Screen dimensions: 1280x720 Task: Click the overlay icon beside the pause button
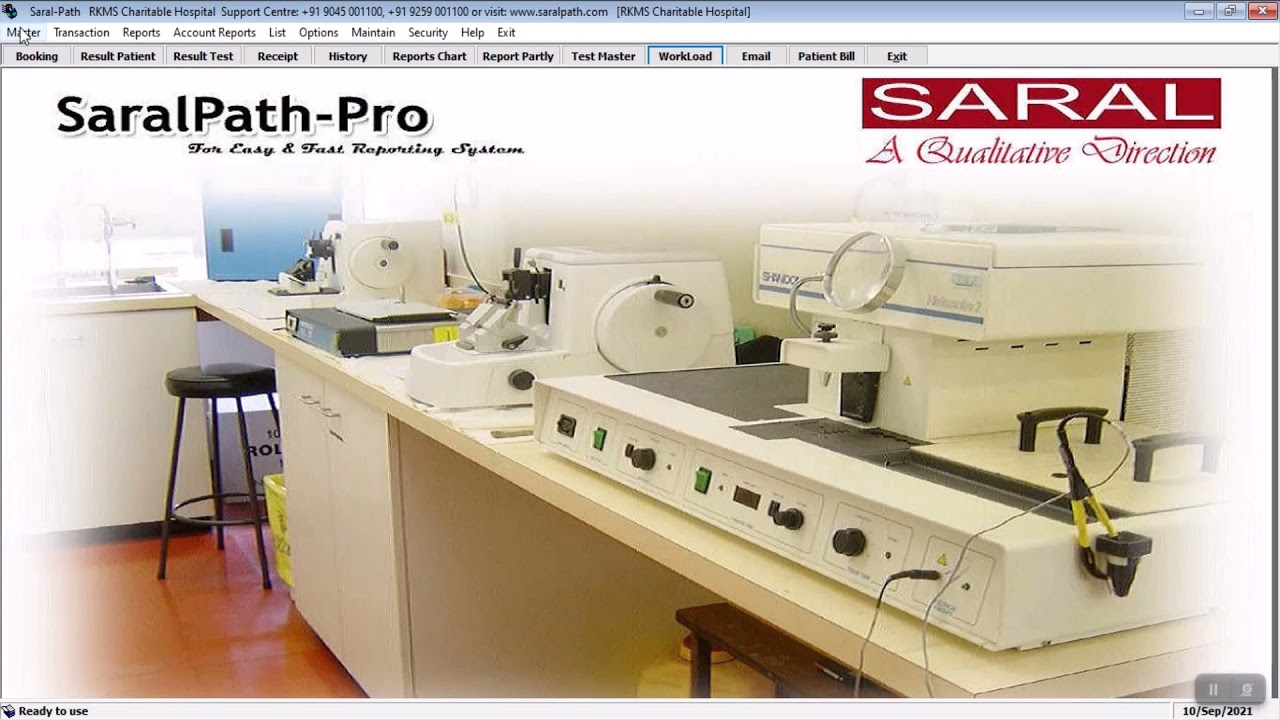tap(1247, 690)
